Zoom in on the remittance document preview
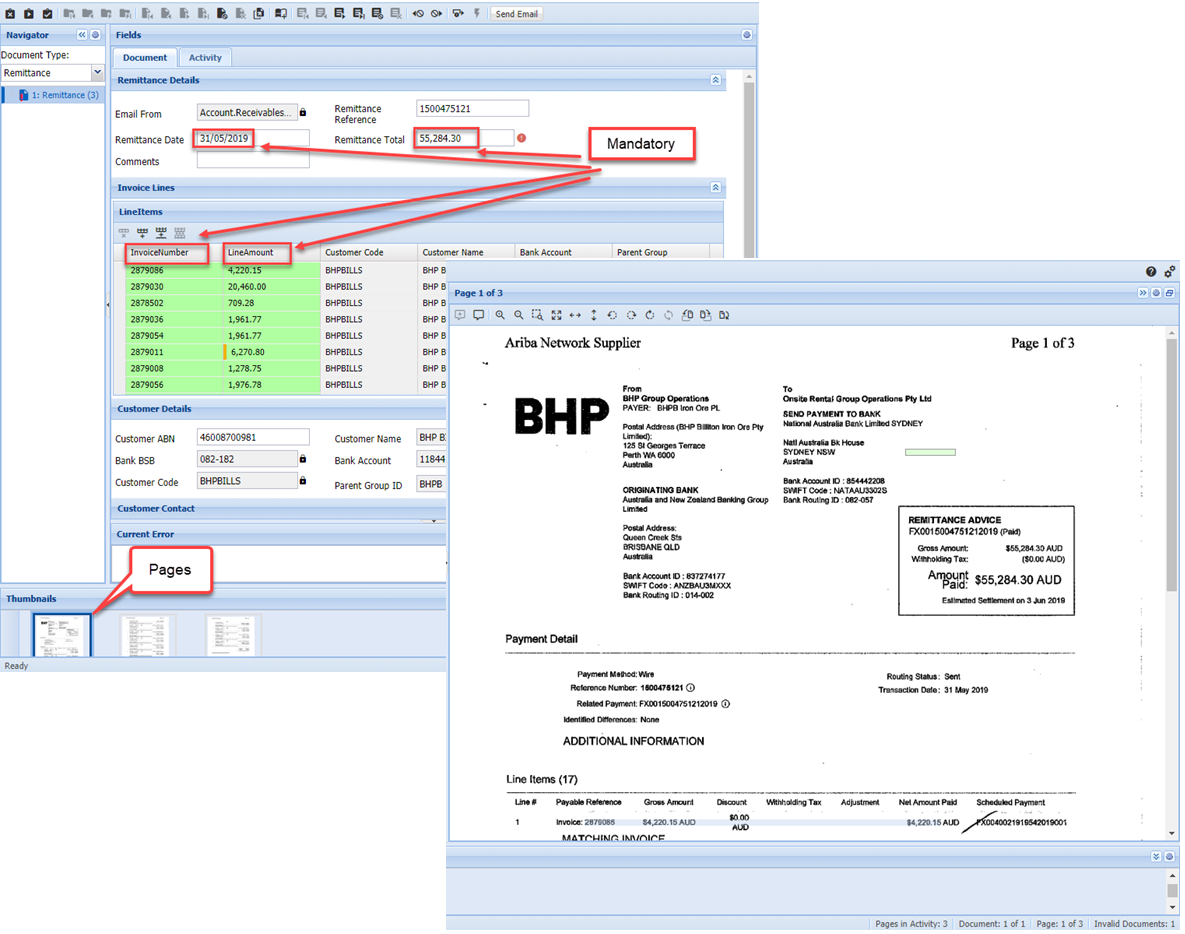The width and height of the screenshot is (1185, 934). 499,314
